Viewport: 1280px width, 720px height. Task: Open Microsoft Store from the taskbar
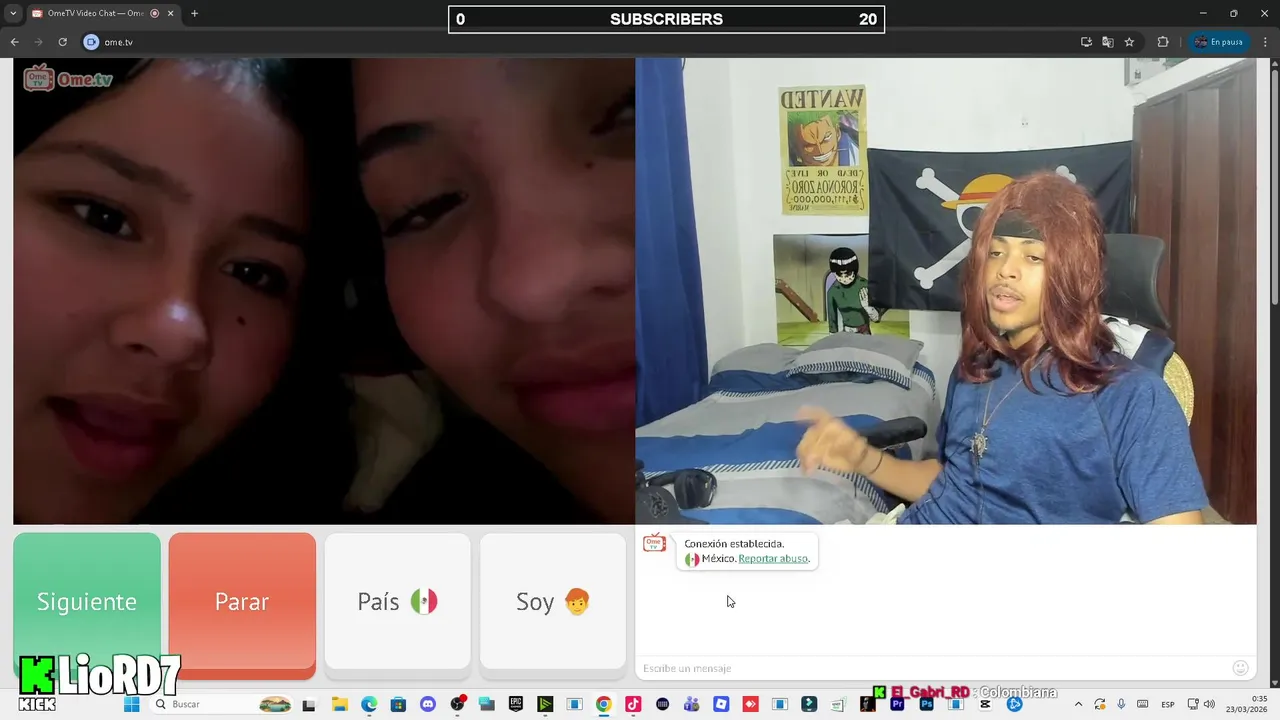tap(398, 704)
